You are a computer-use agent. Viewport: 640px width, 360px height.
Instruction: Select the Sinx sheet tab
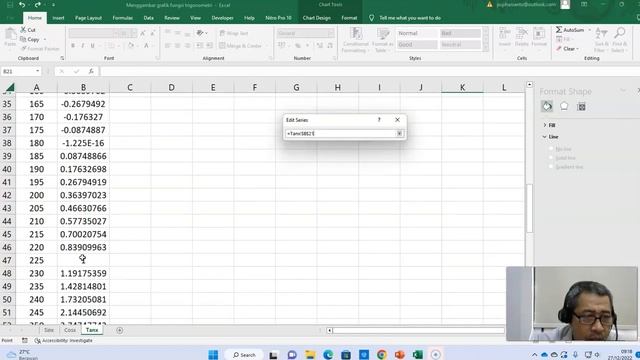49,330
